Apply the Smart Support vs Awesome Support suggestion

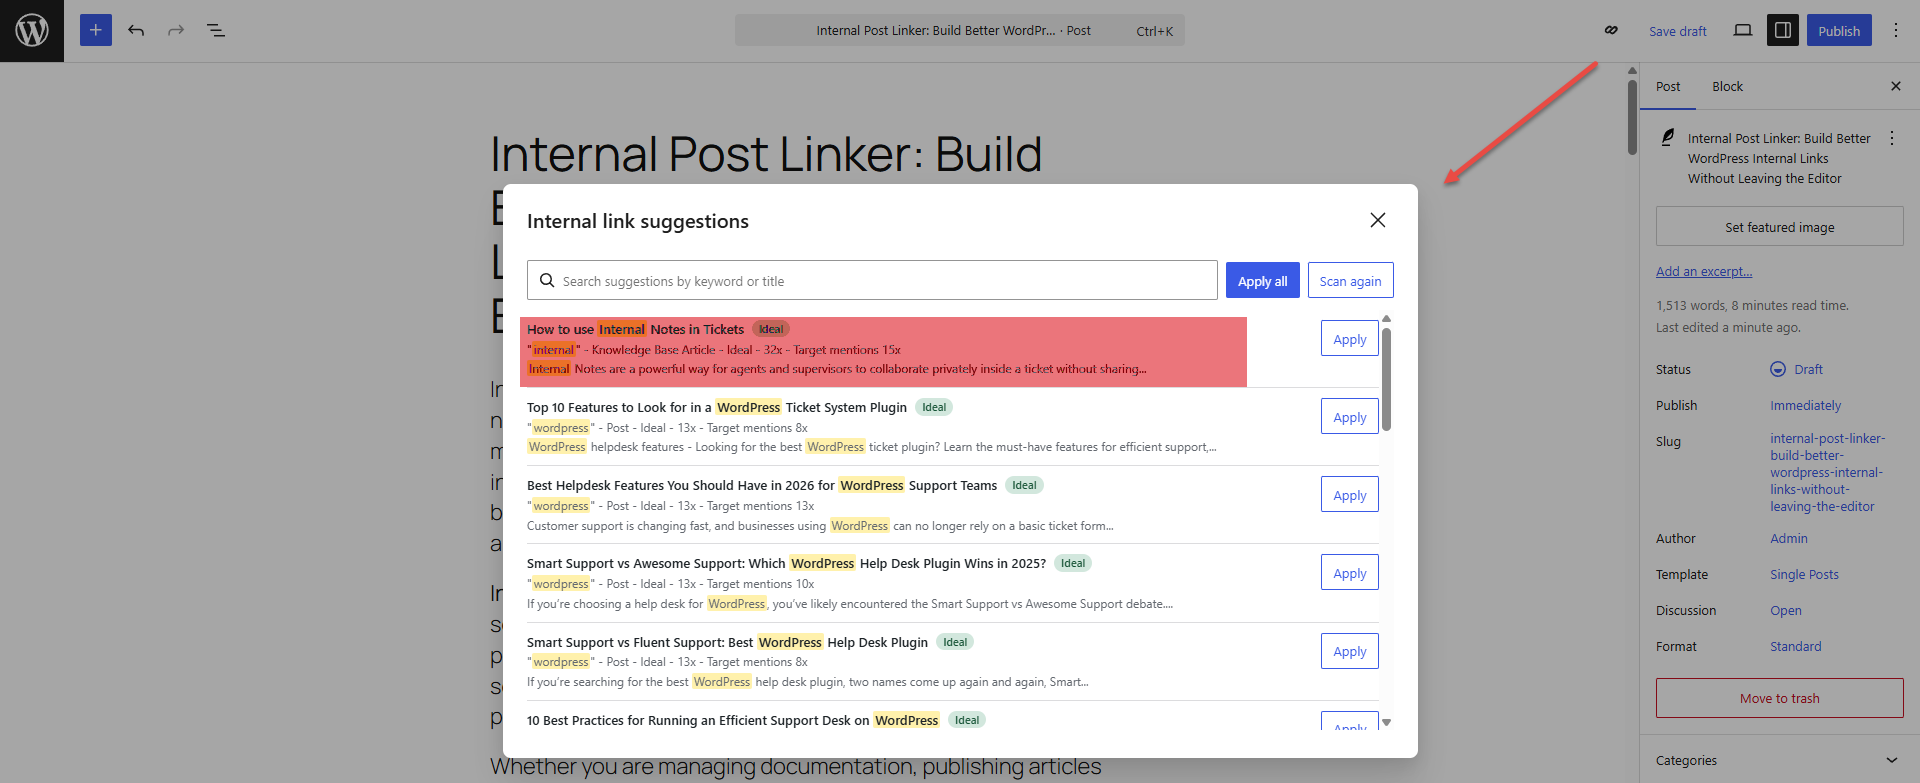[x=1350, y=573]
